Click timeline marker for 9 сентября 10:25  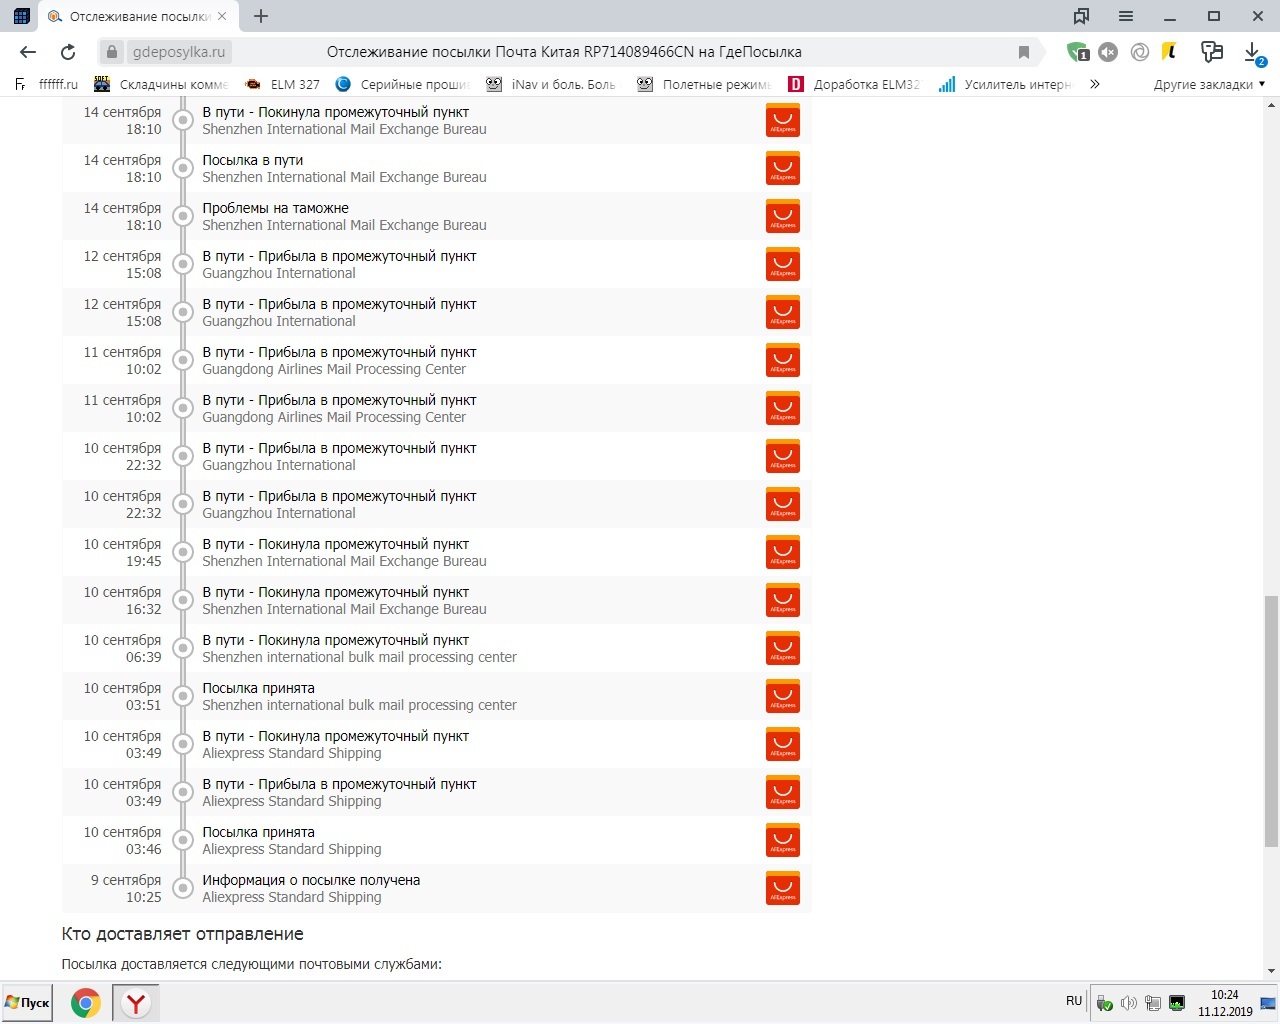click(x=183, y=888)
